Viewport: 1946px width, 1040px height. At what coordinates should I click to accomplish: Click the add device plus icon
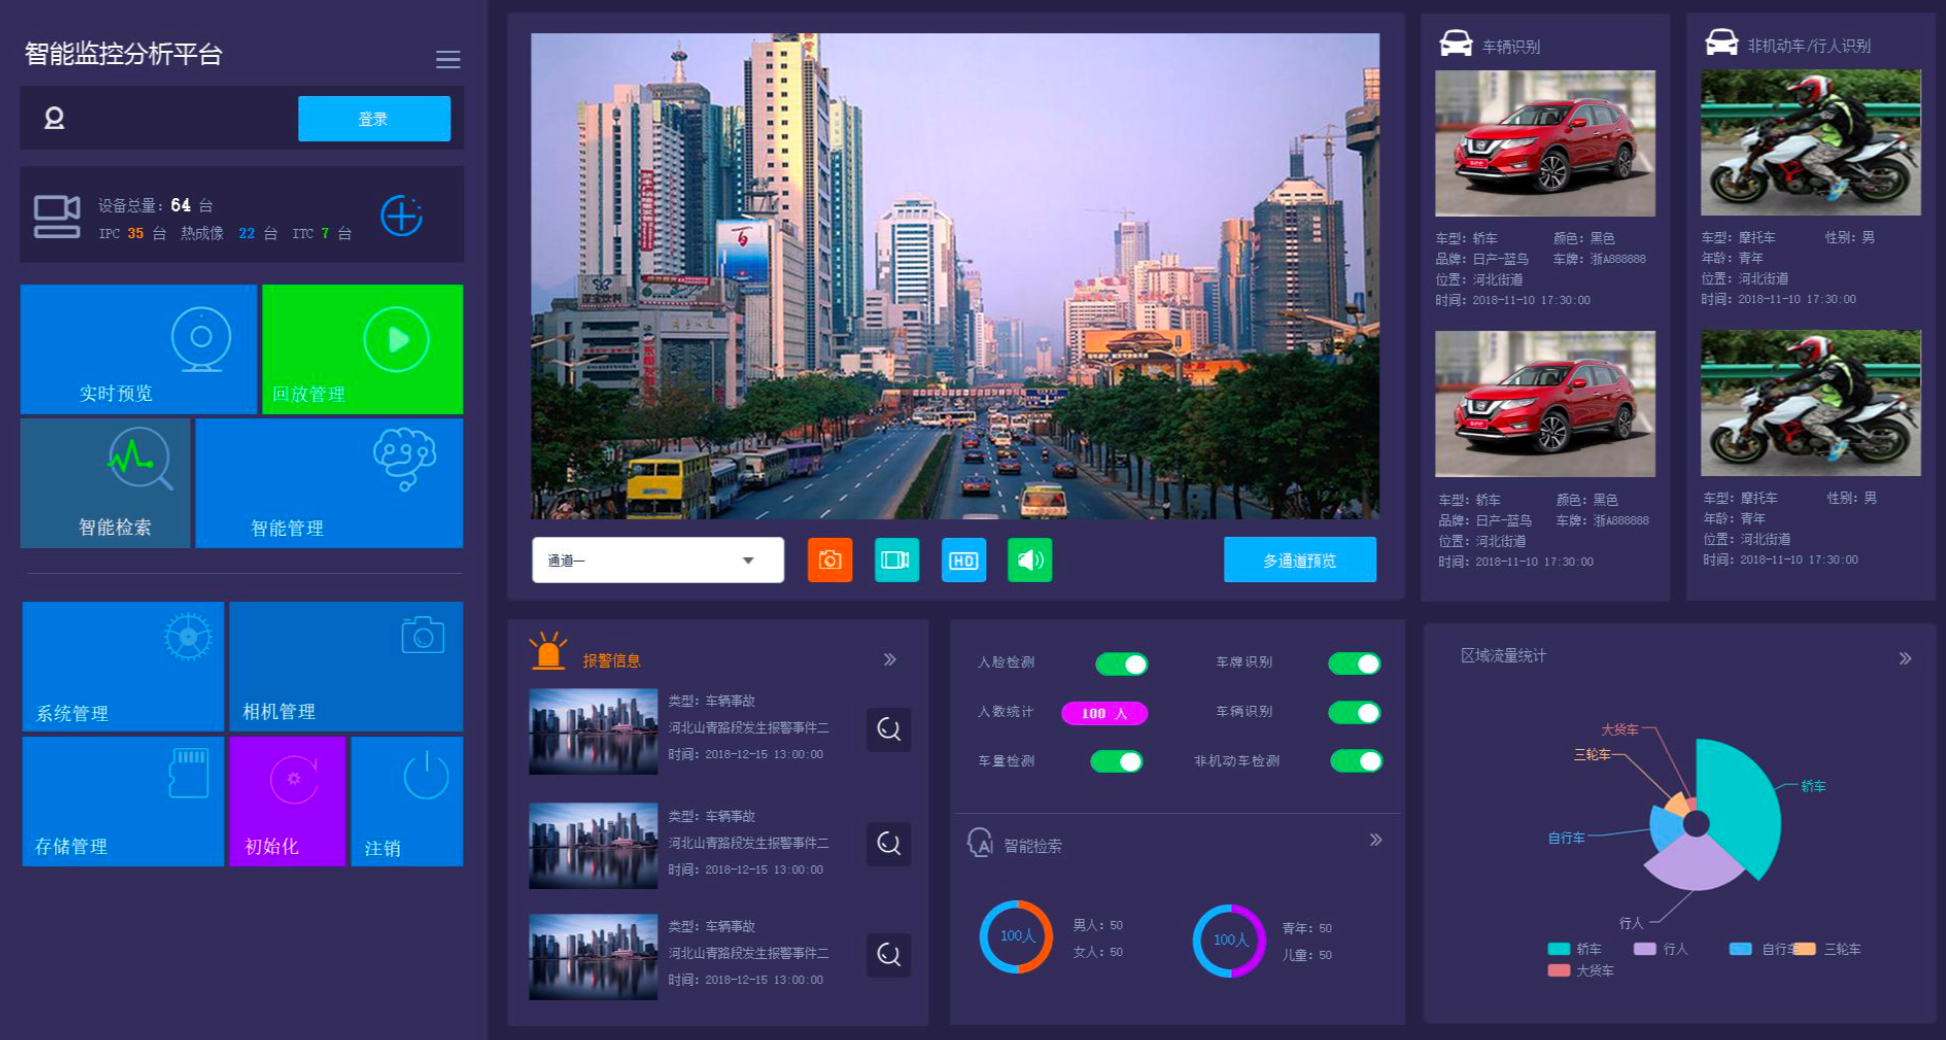point(401,216)
